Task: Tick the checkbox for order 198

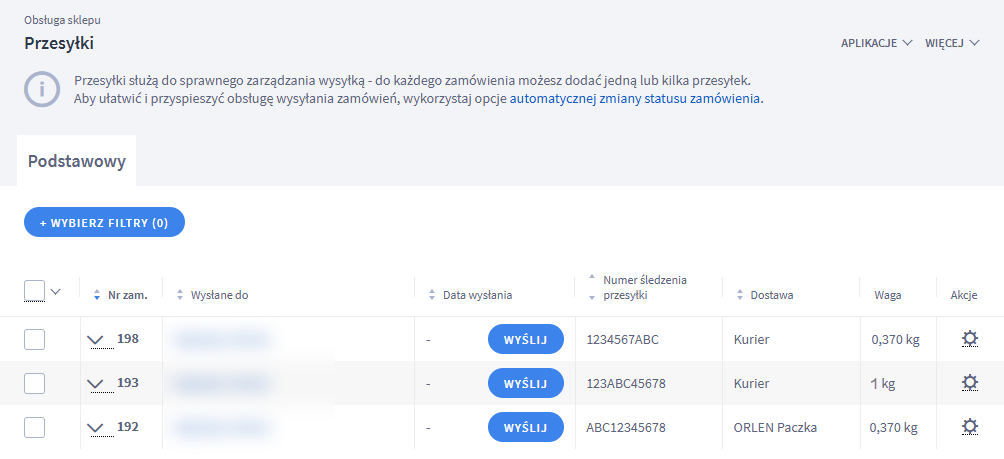Action: 34,339
